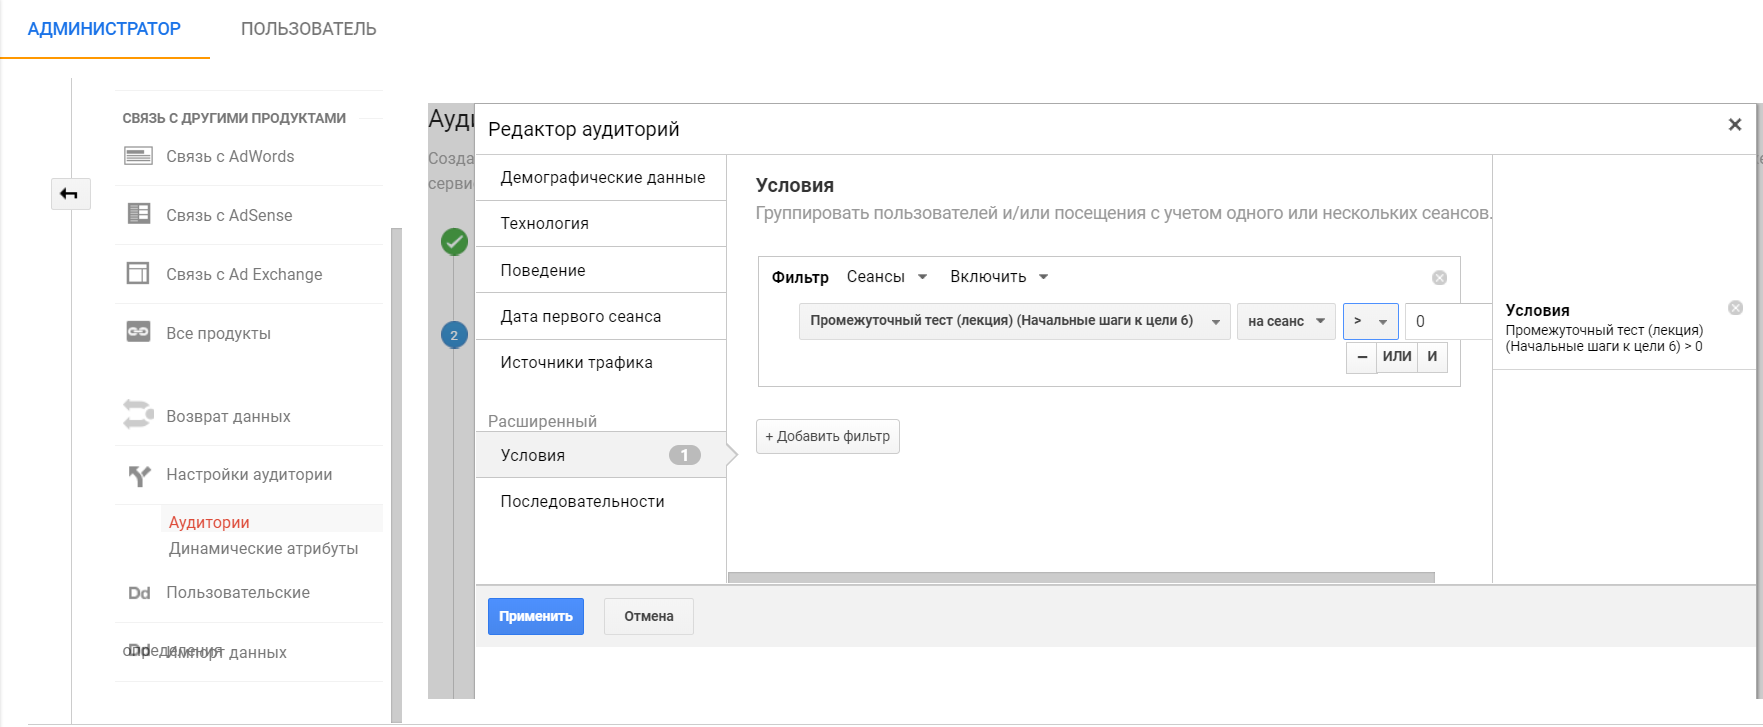Select the Технология section
Screen dimensions: 1763x727
pos(600,223)
